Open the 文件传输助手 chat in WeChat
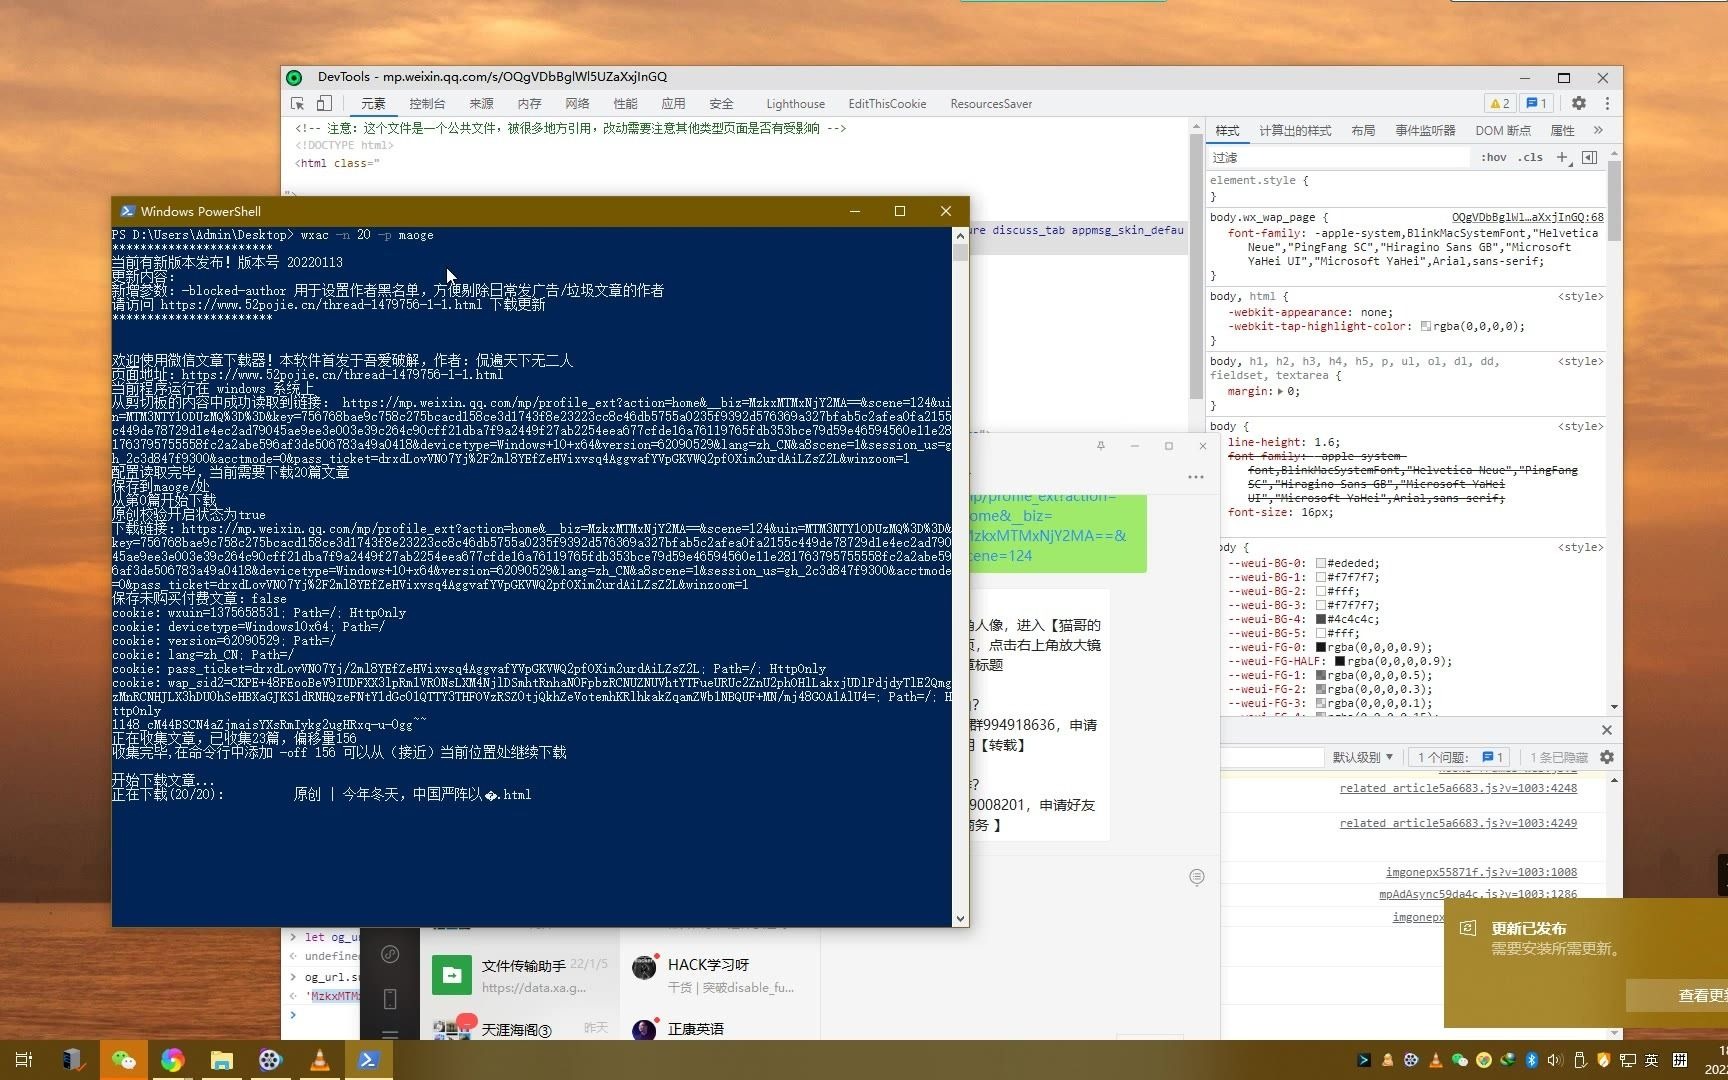This screenshot has width=1728, height=1080. (520, 975)
